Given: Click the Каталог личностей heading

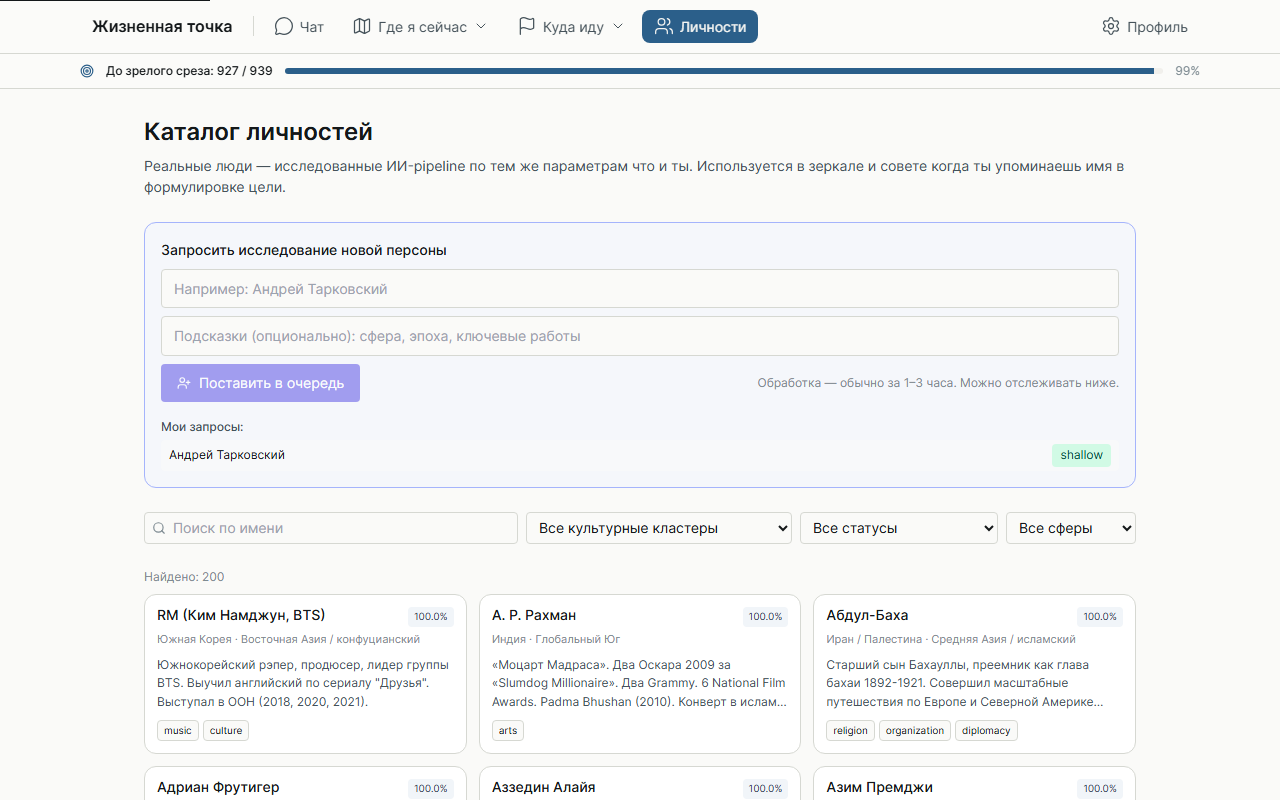Looking at the screenshot, I should click(x=258, y=131).
